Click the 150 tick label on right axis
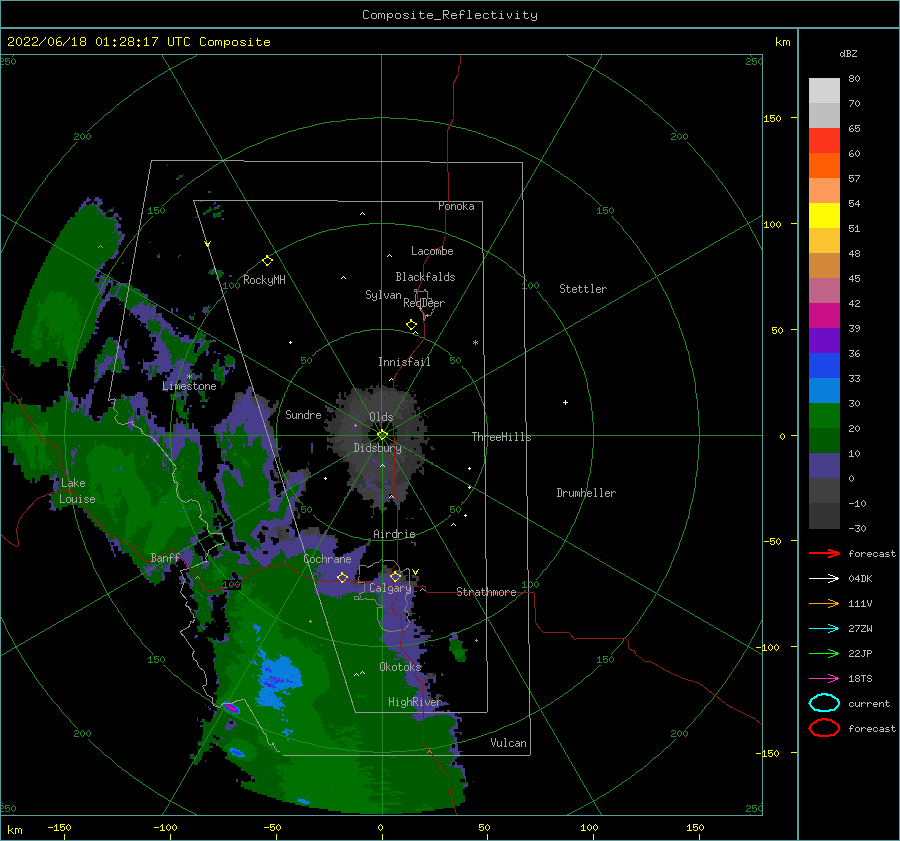Image resolution: width=900 pixels, height=841 pixels. pyautogui.click(x=773, y=118)
